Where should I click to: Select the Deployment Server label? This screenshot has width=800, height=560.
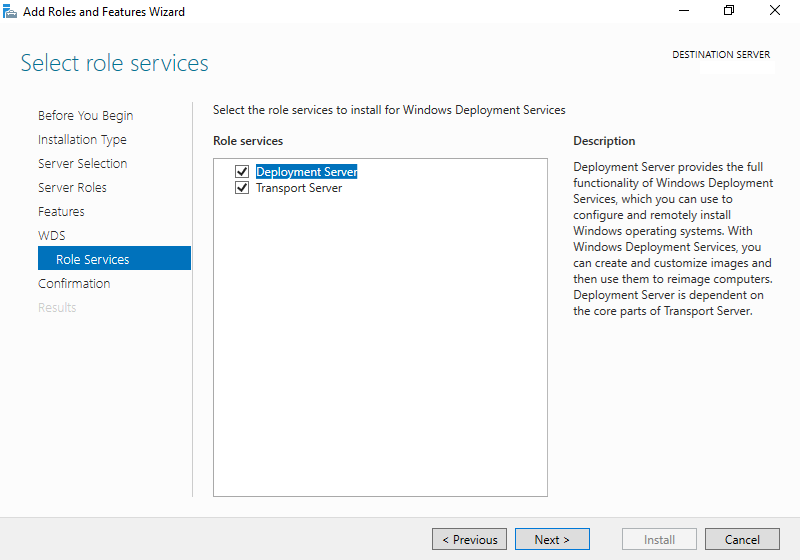point(307,172)
